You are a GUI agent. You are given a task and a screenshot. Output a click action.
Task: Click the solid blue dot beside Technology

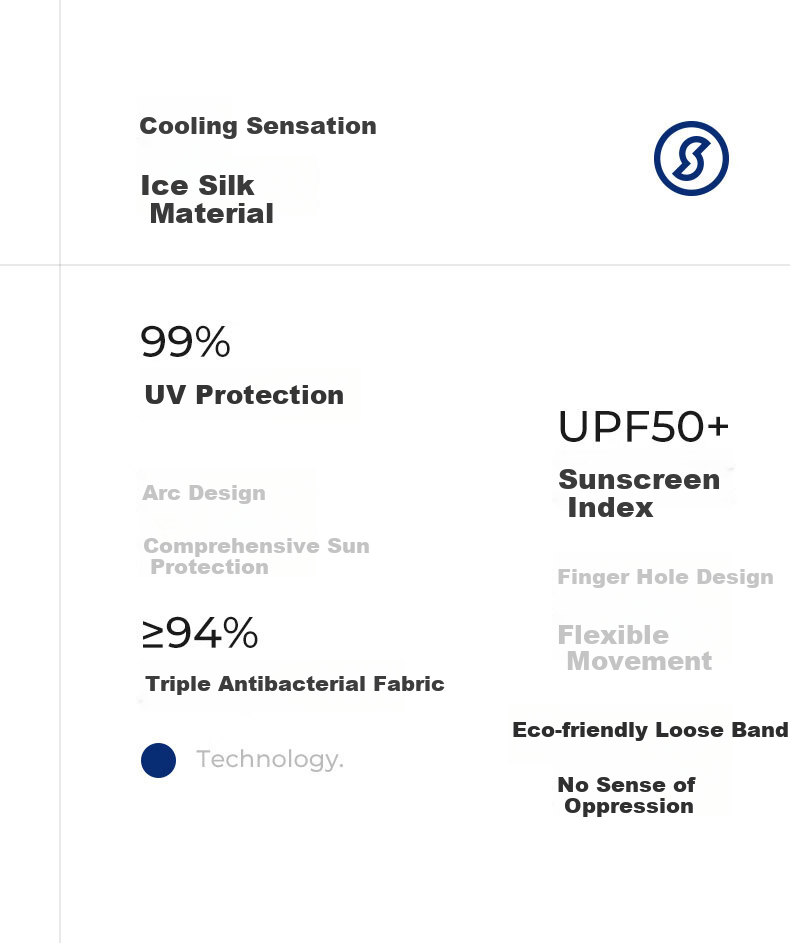[x=158, y=760]
